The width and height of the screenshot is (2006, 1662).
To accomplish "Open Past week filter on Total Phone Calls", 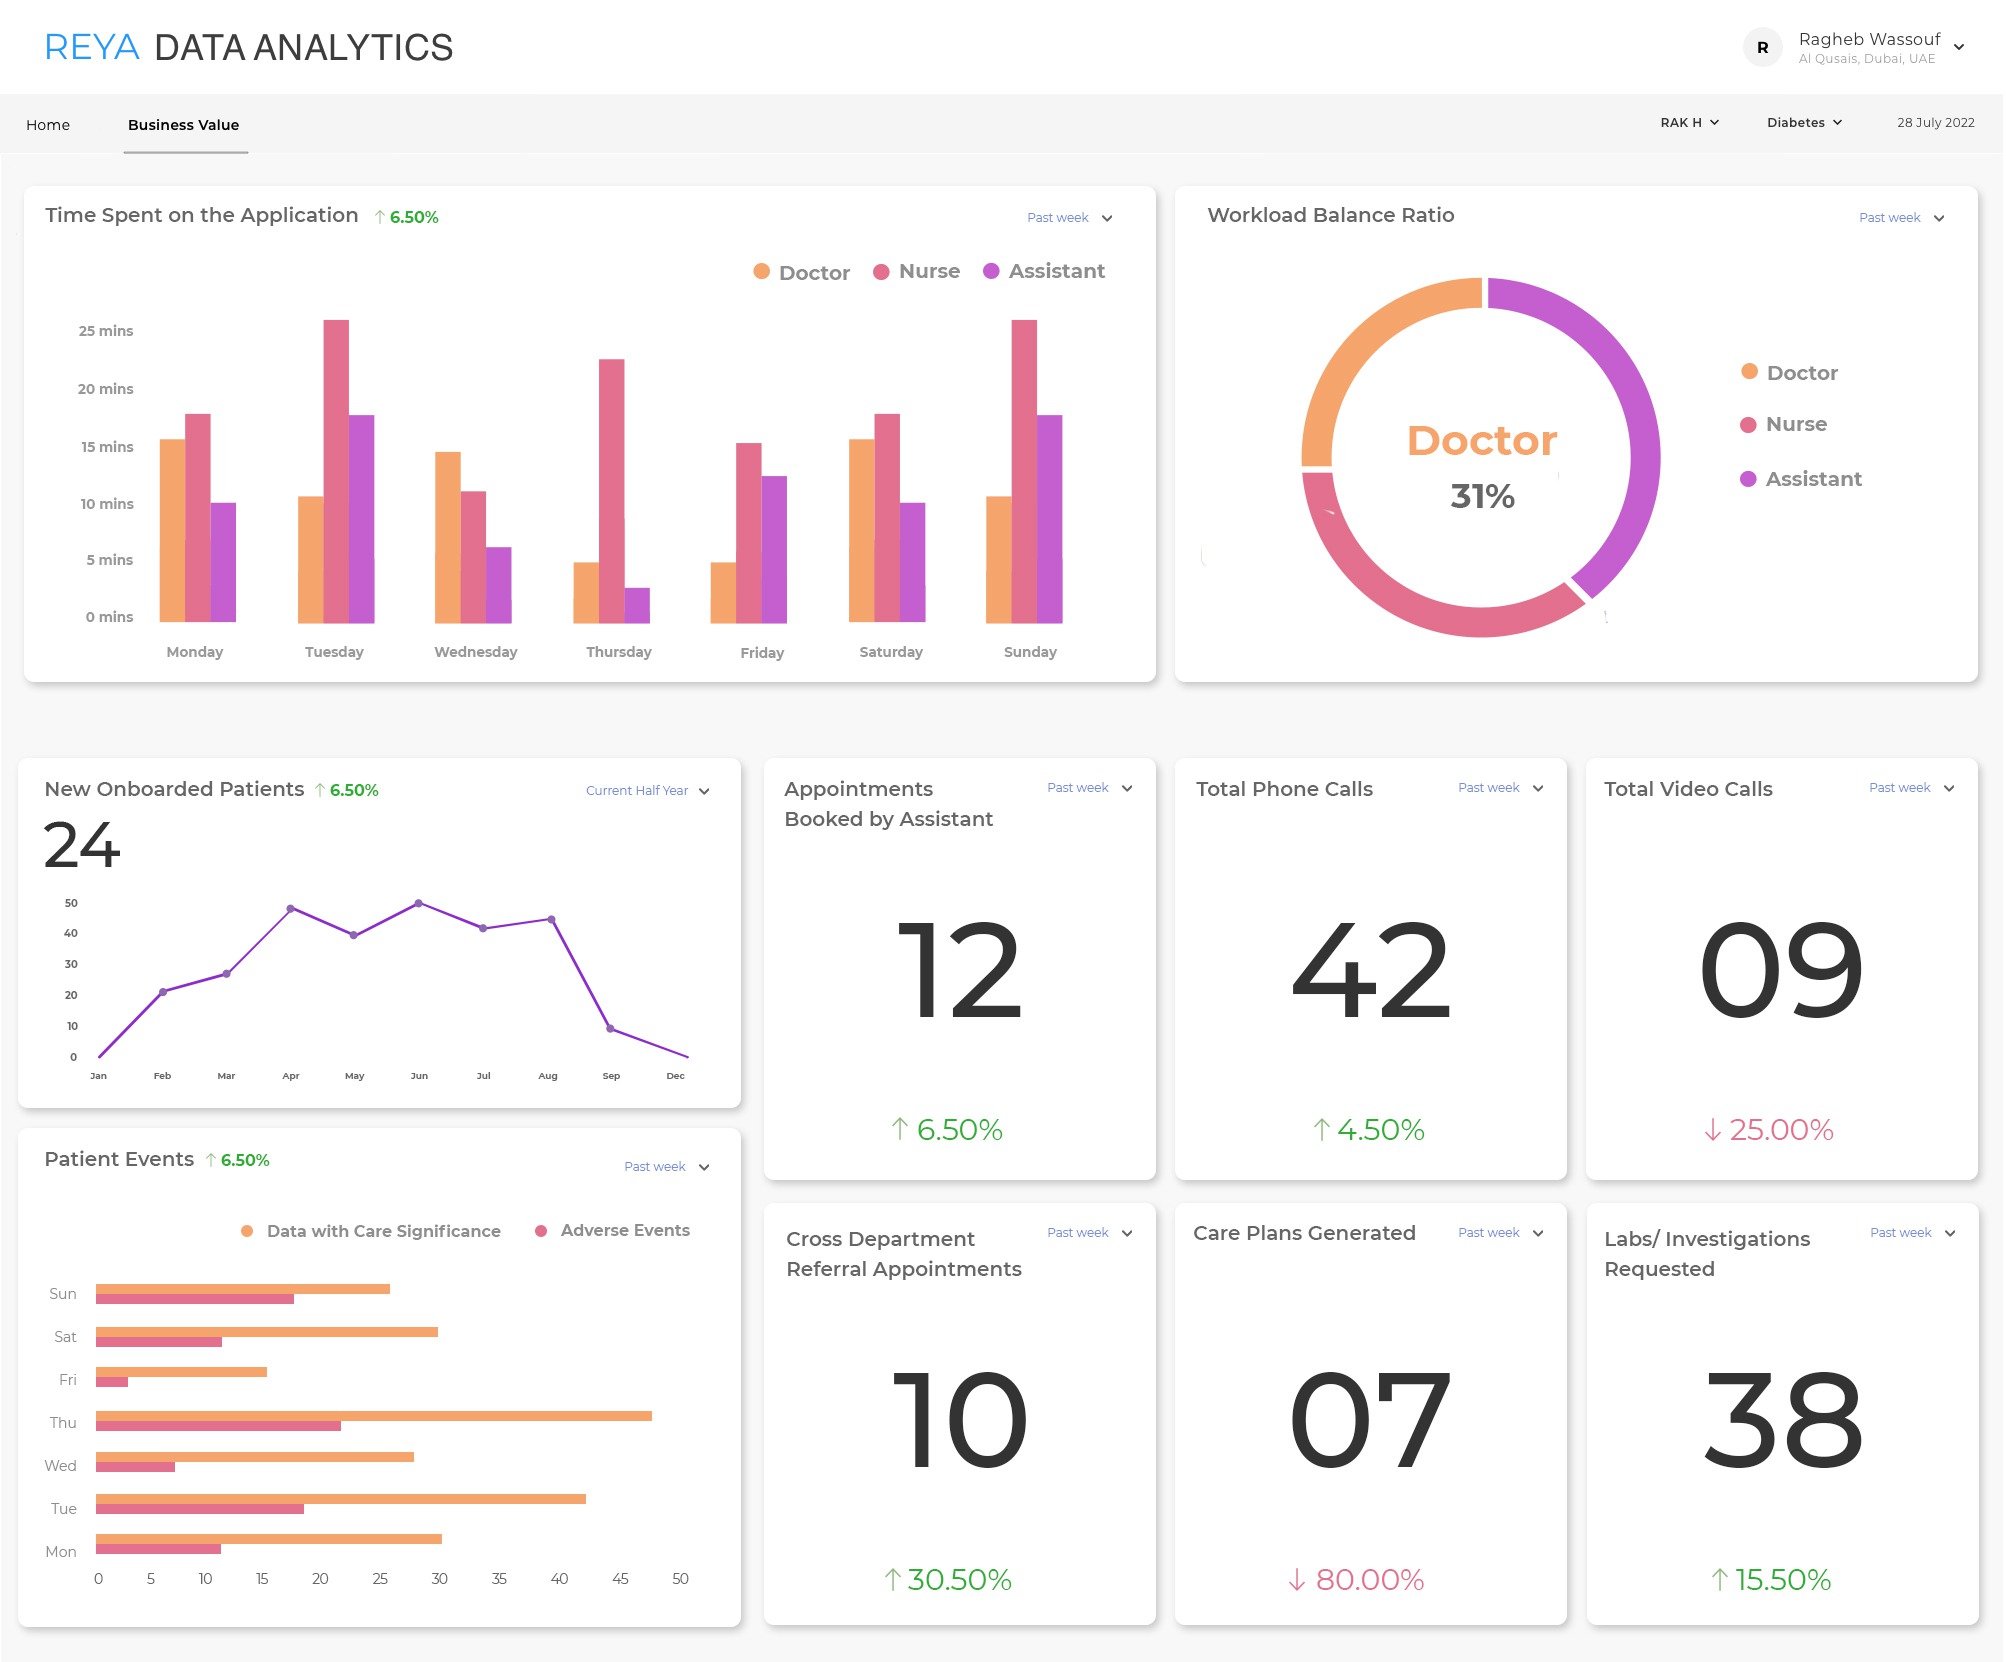I will 1500,787.
